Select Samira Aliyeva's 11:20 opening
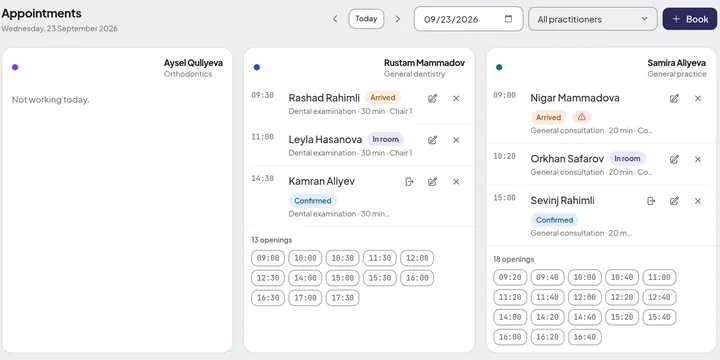This screenshot has height=360, width=720. 510,297
